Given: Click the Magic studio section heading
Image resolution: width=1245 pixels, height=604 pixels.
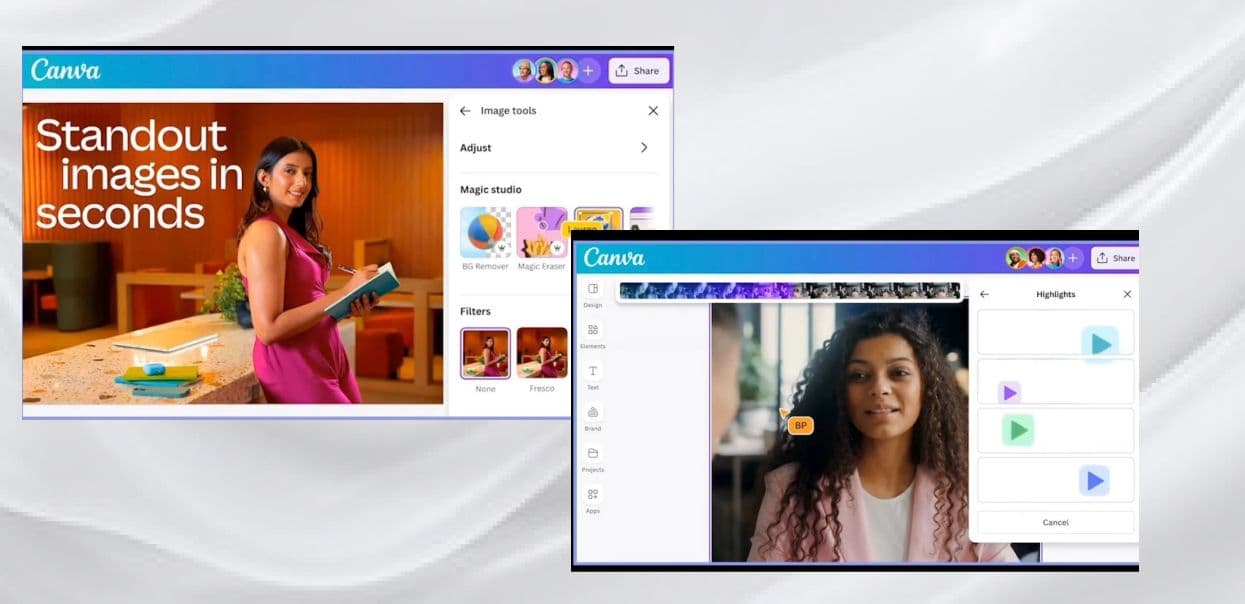Looking at the screenshot, I should pos(491,190).
